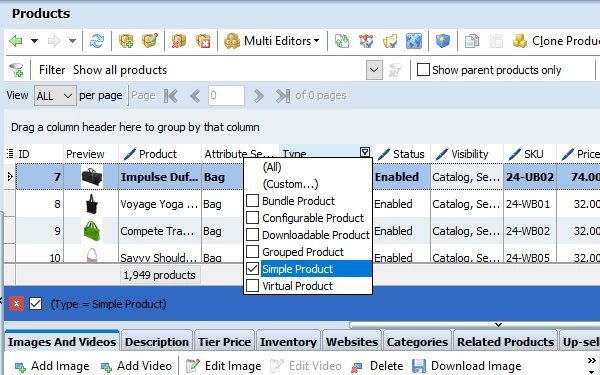Enable Show parent products only
600x375 pixels.
tap(423, 70)
